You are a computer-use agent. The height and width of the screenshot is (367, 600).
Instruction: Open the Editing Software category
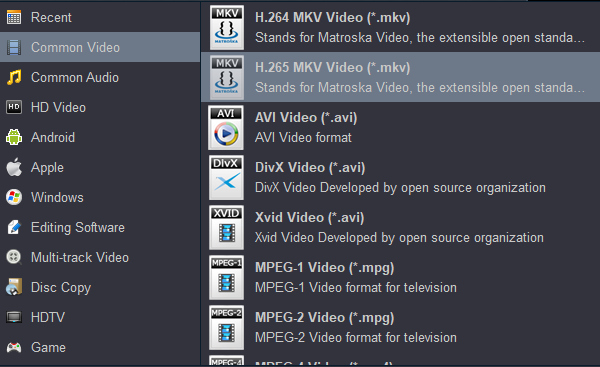point(100,227)
